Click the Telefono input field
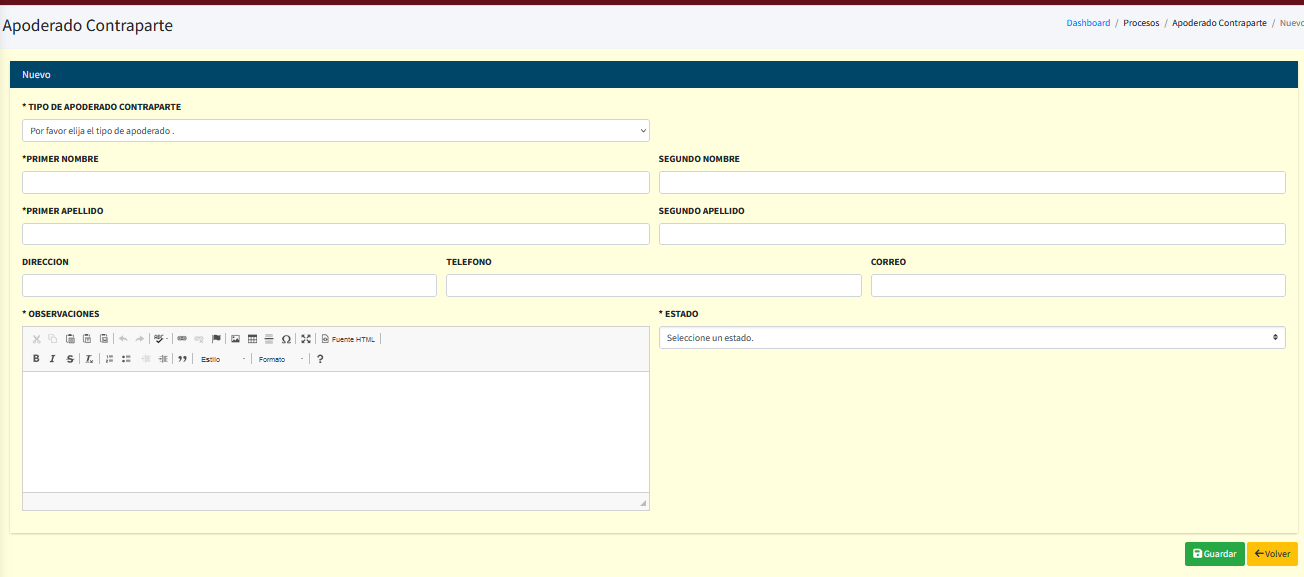 click(x=654, y=286)
